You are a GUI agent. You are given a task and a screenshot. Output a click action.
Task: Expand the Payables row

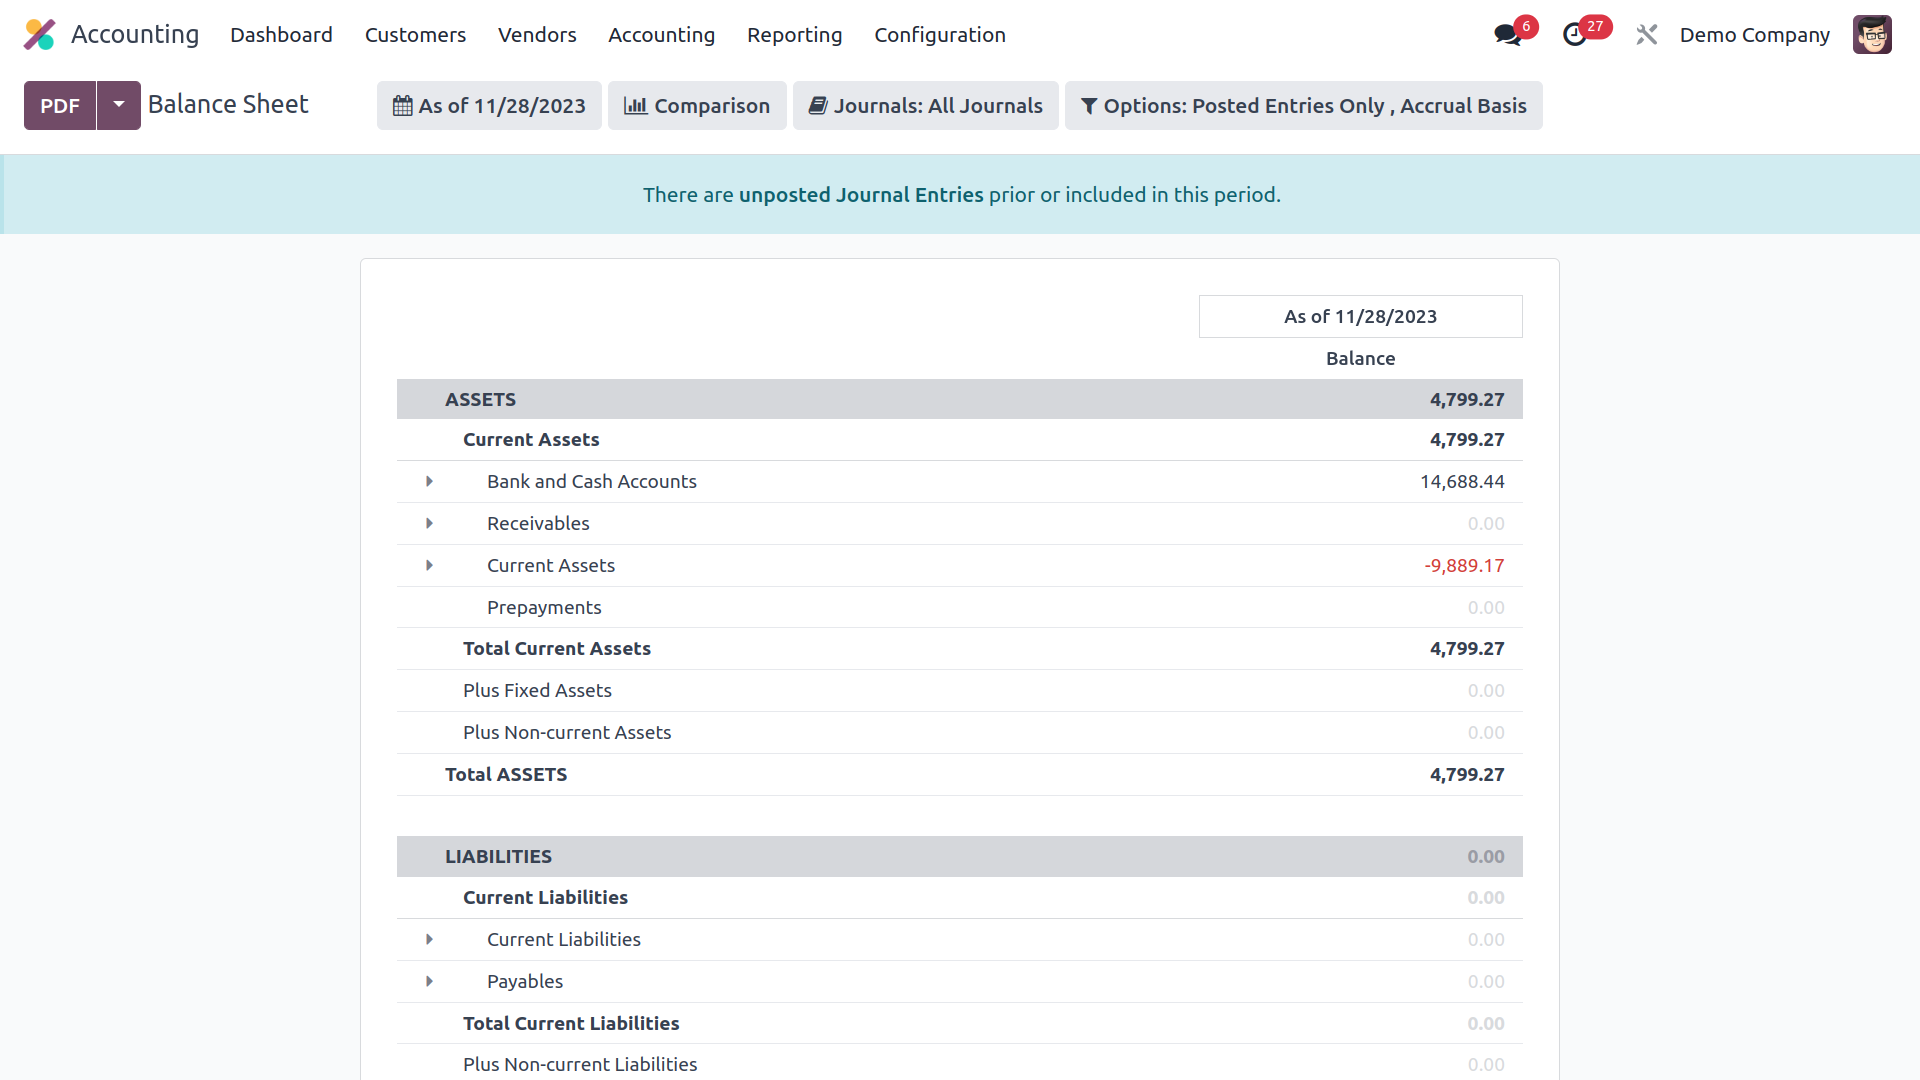click(x=430, y=982)
